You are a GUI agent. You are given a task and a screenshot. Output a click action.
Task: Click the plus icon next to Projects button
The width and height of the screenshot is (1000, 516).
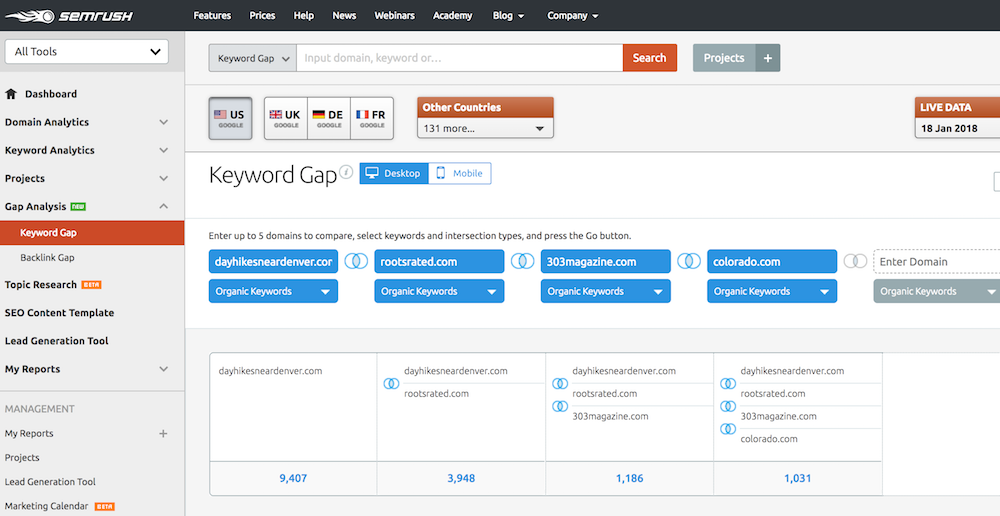[768, 58]
